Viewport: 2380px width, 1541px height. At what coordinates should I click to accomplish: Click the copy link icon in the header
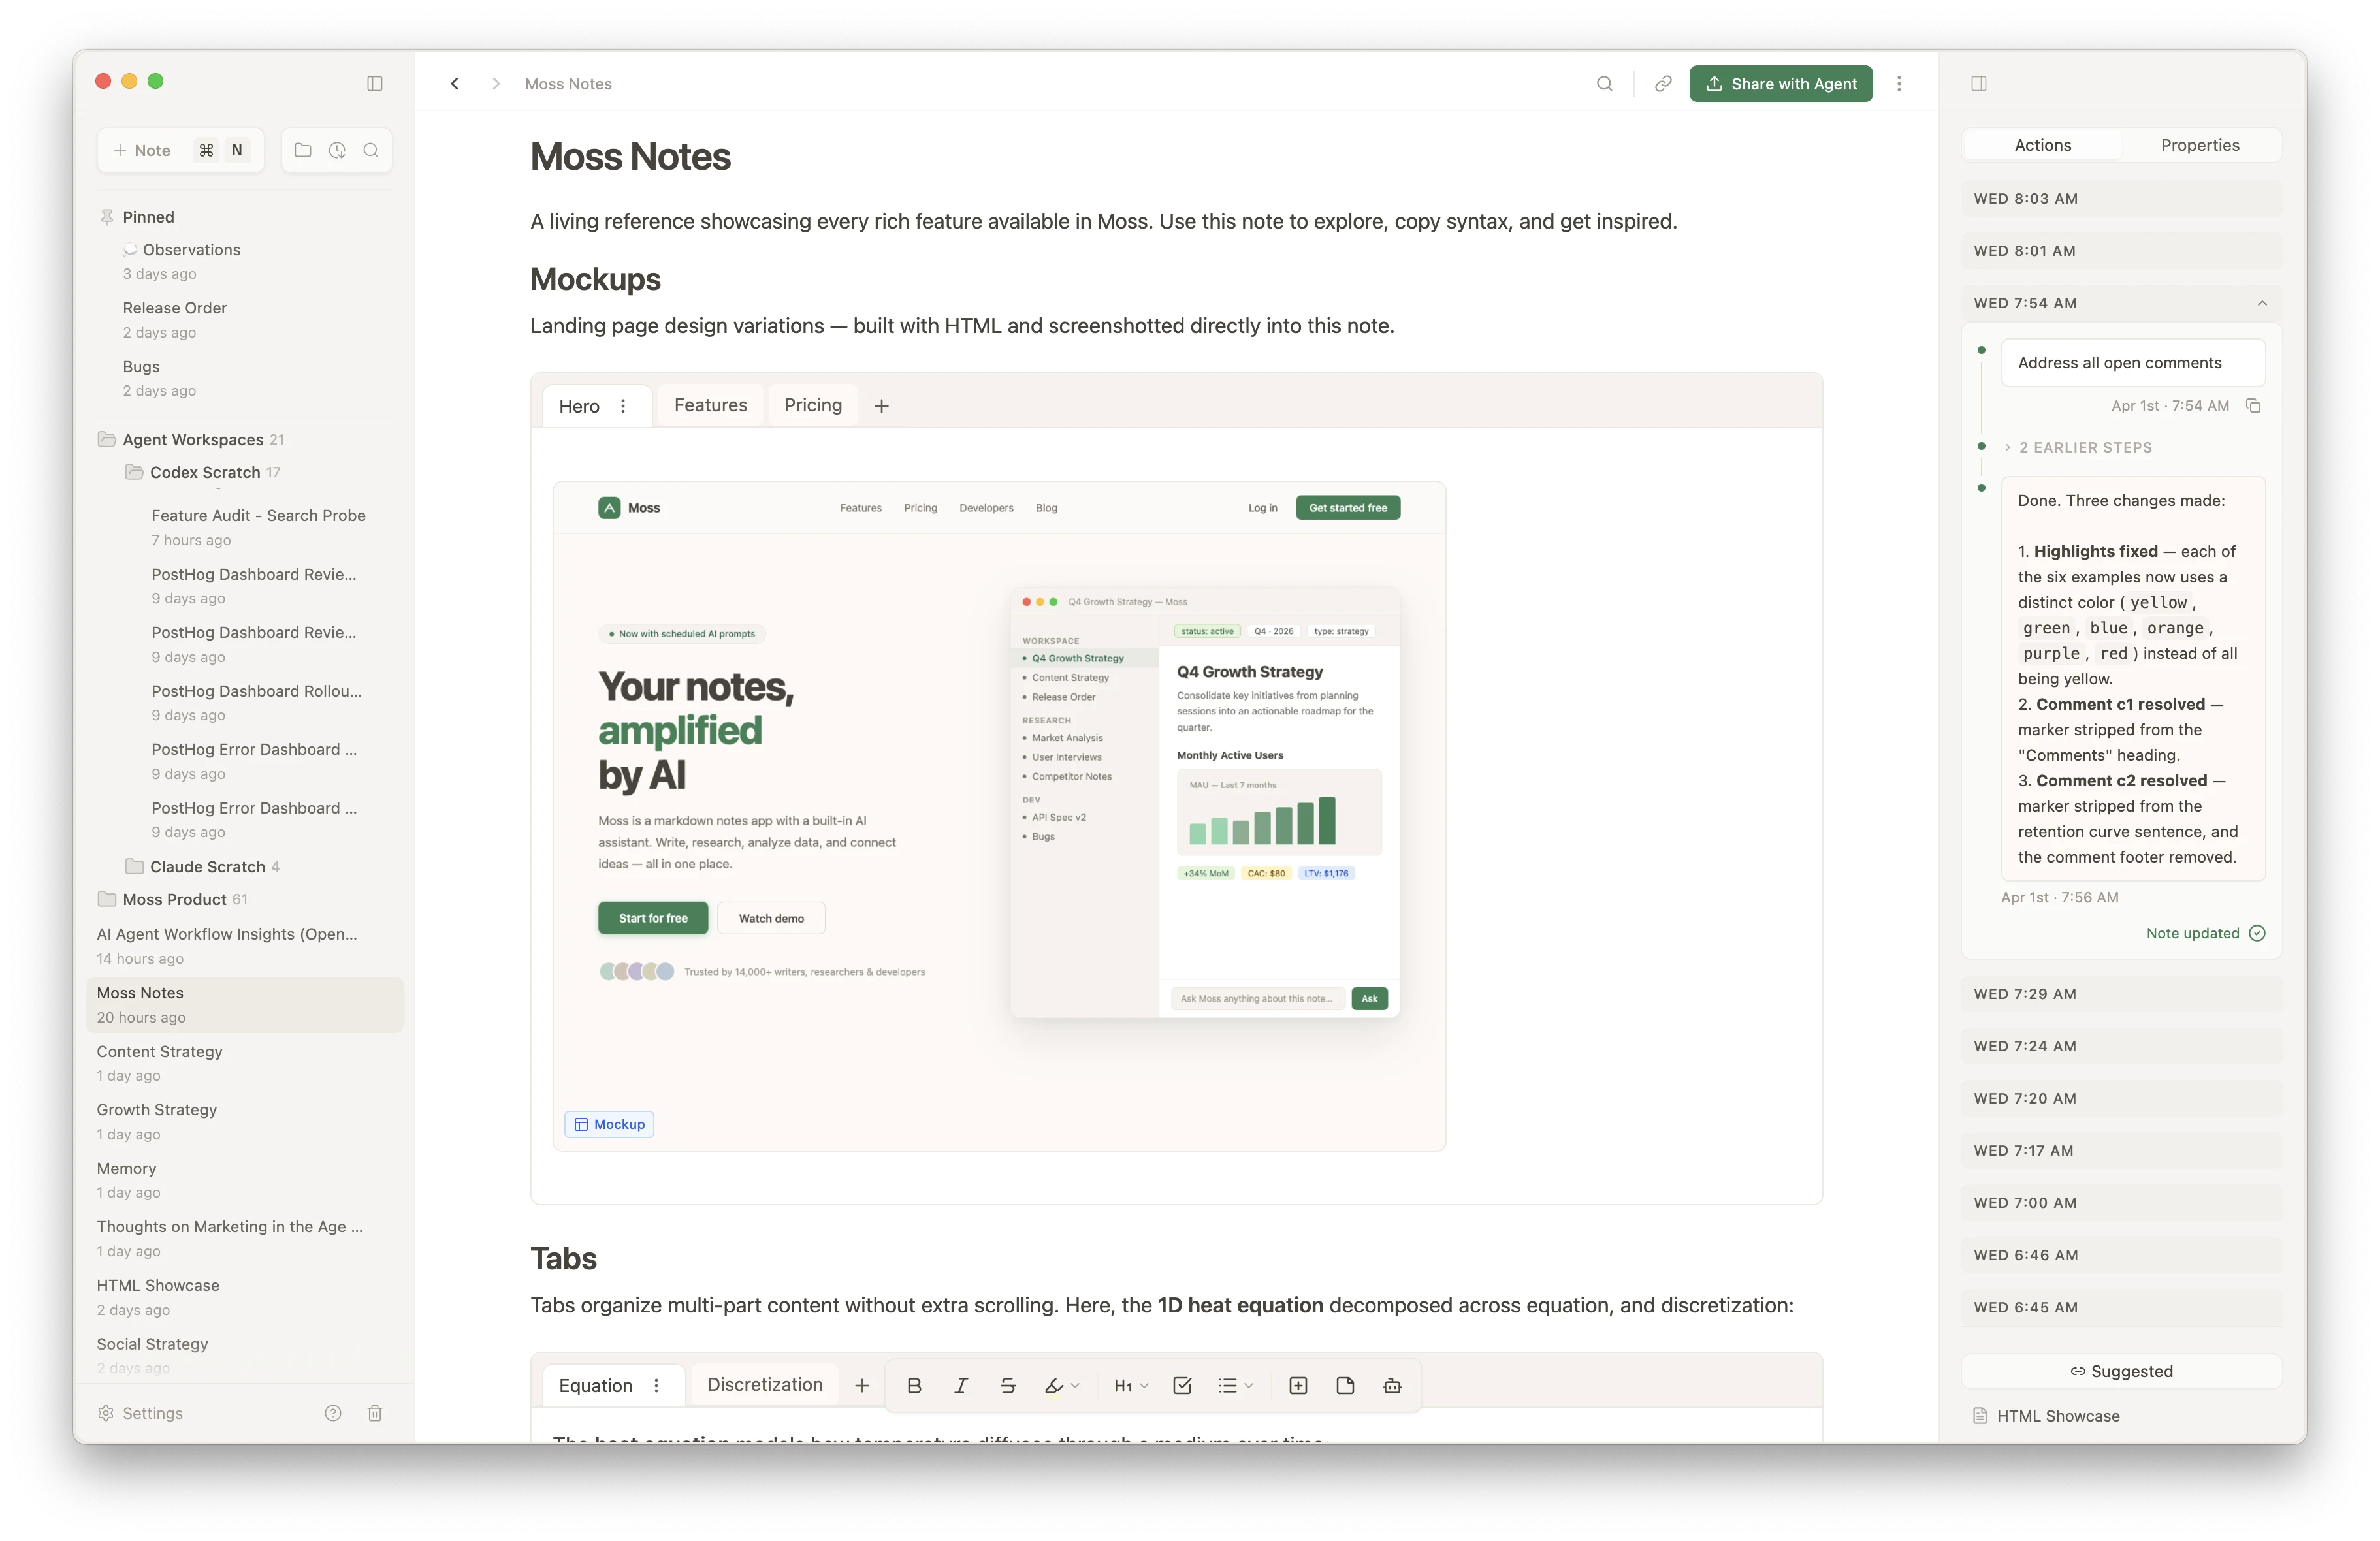pyautogui.click(x=1663, y=84)
